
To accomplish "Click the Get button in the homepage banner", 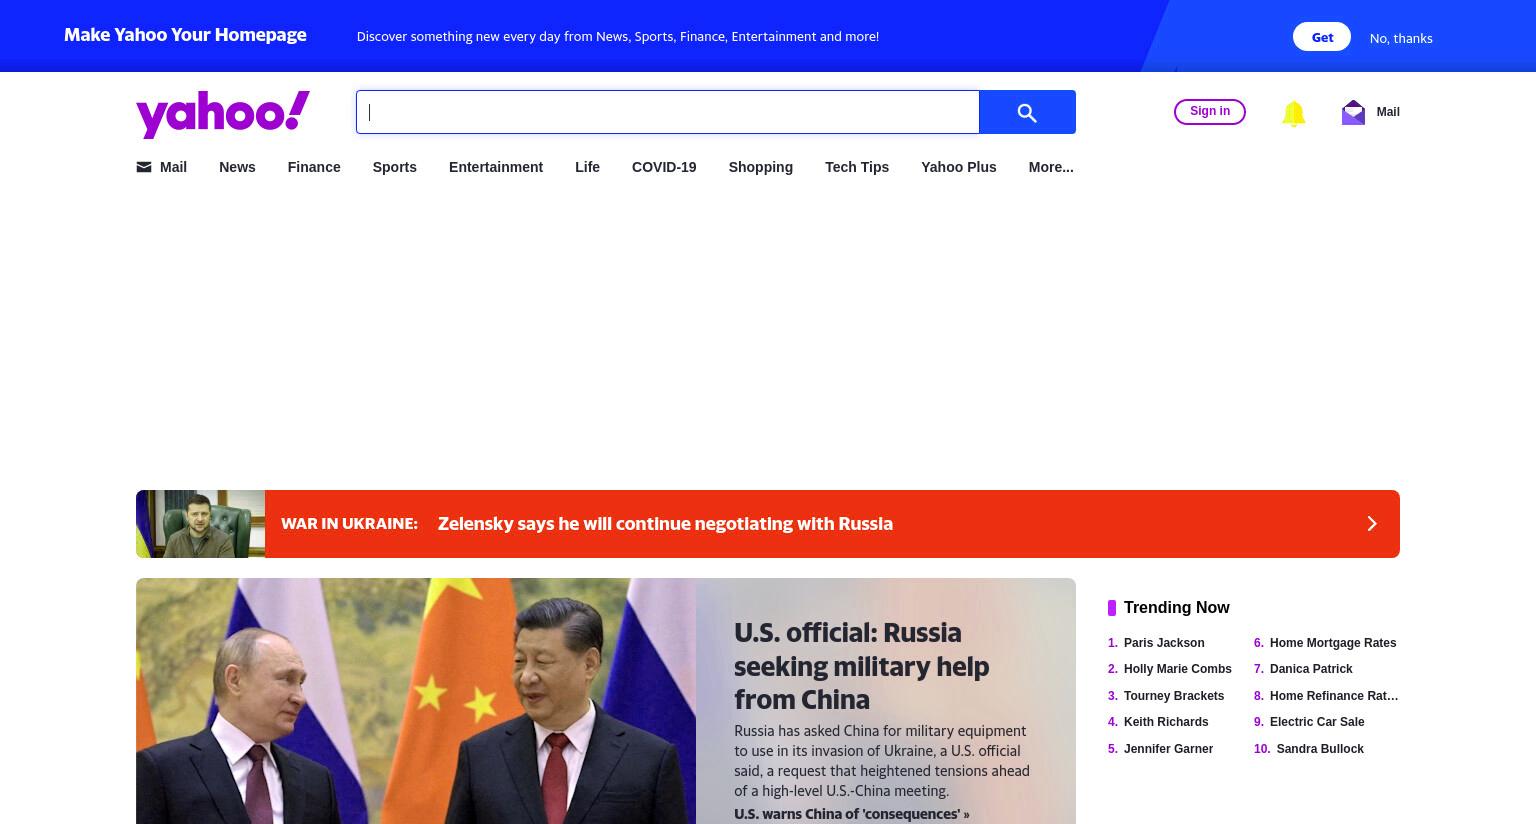I will pos(1322,37).
